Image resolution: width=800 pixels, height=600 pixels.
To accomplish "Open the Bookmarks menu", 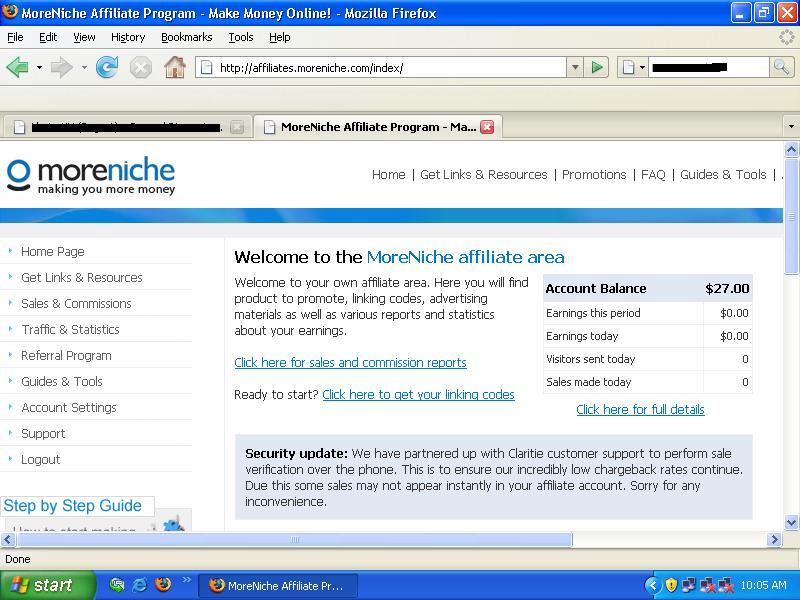I will tap(187, 37).
